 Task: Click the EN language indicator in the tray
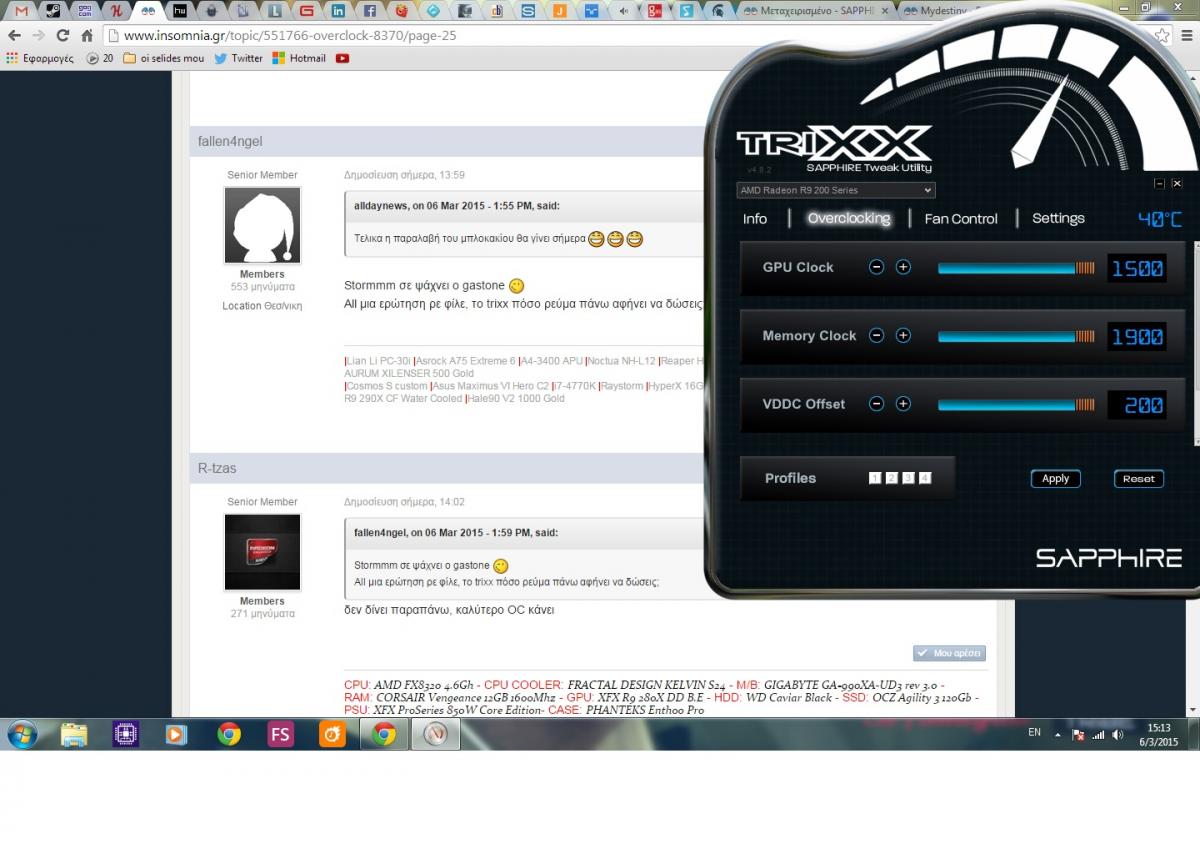pos(1034,733)
